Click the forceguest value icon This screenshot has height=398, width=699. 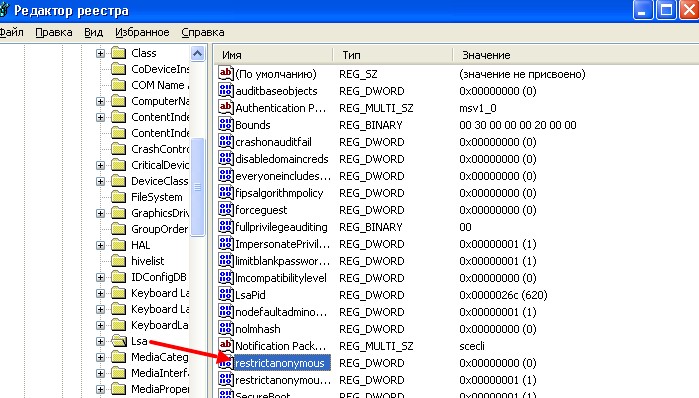[x=226, y=209]
